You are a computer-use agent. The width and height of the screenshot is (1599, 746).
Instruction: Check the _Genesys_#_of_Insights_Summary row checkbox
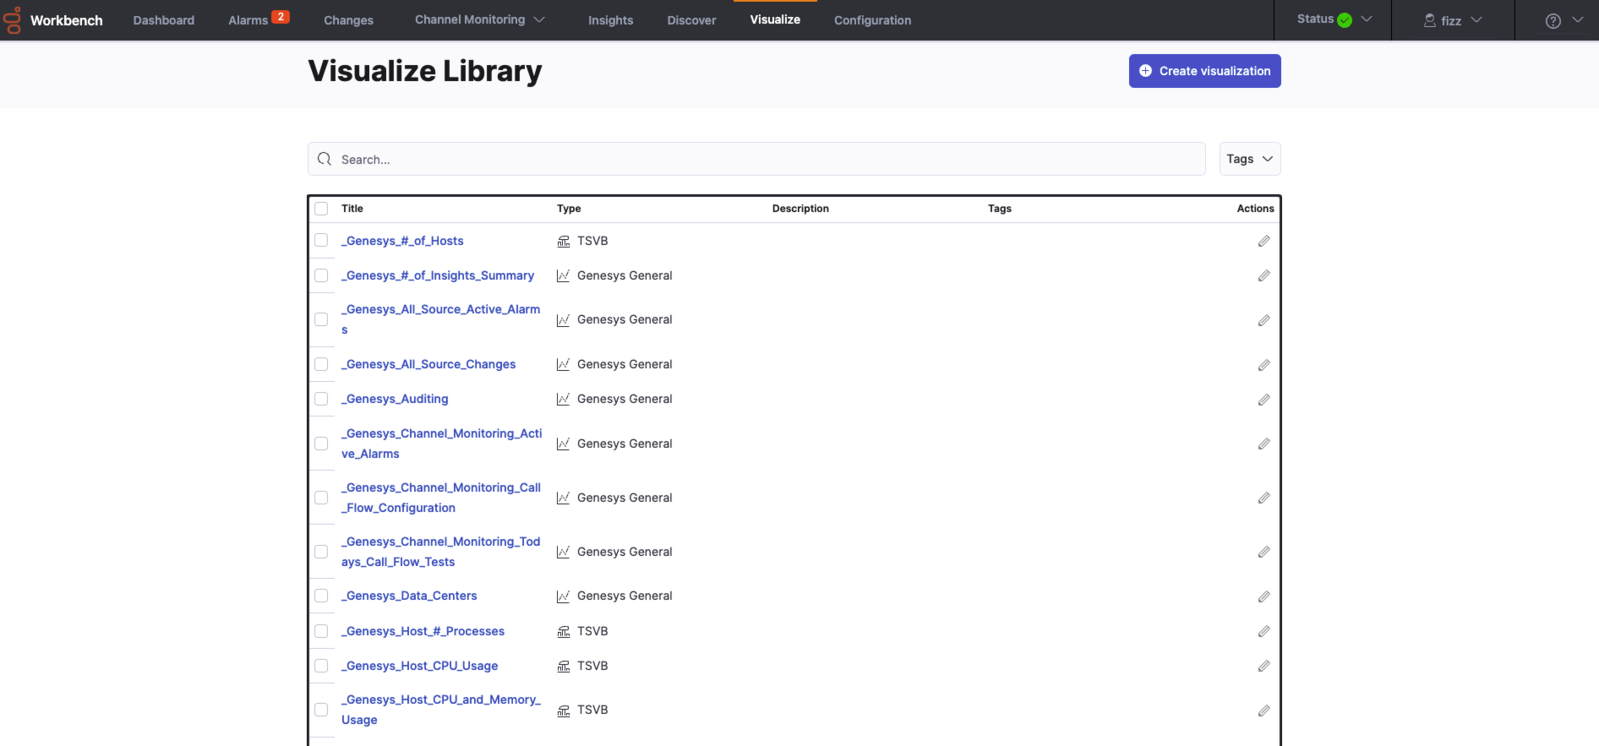click(x=321, y=275)
